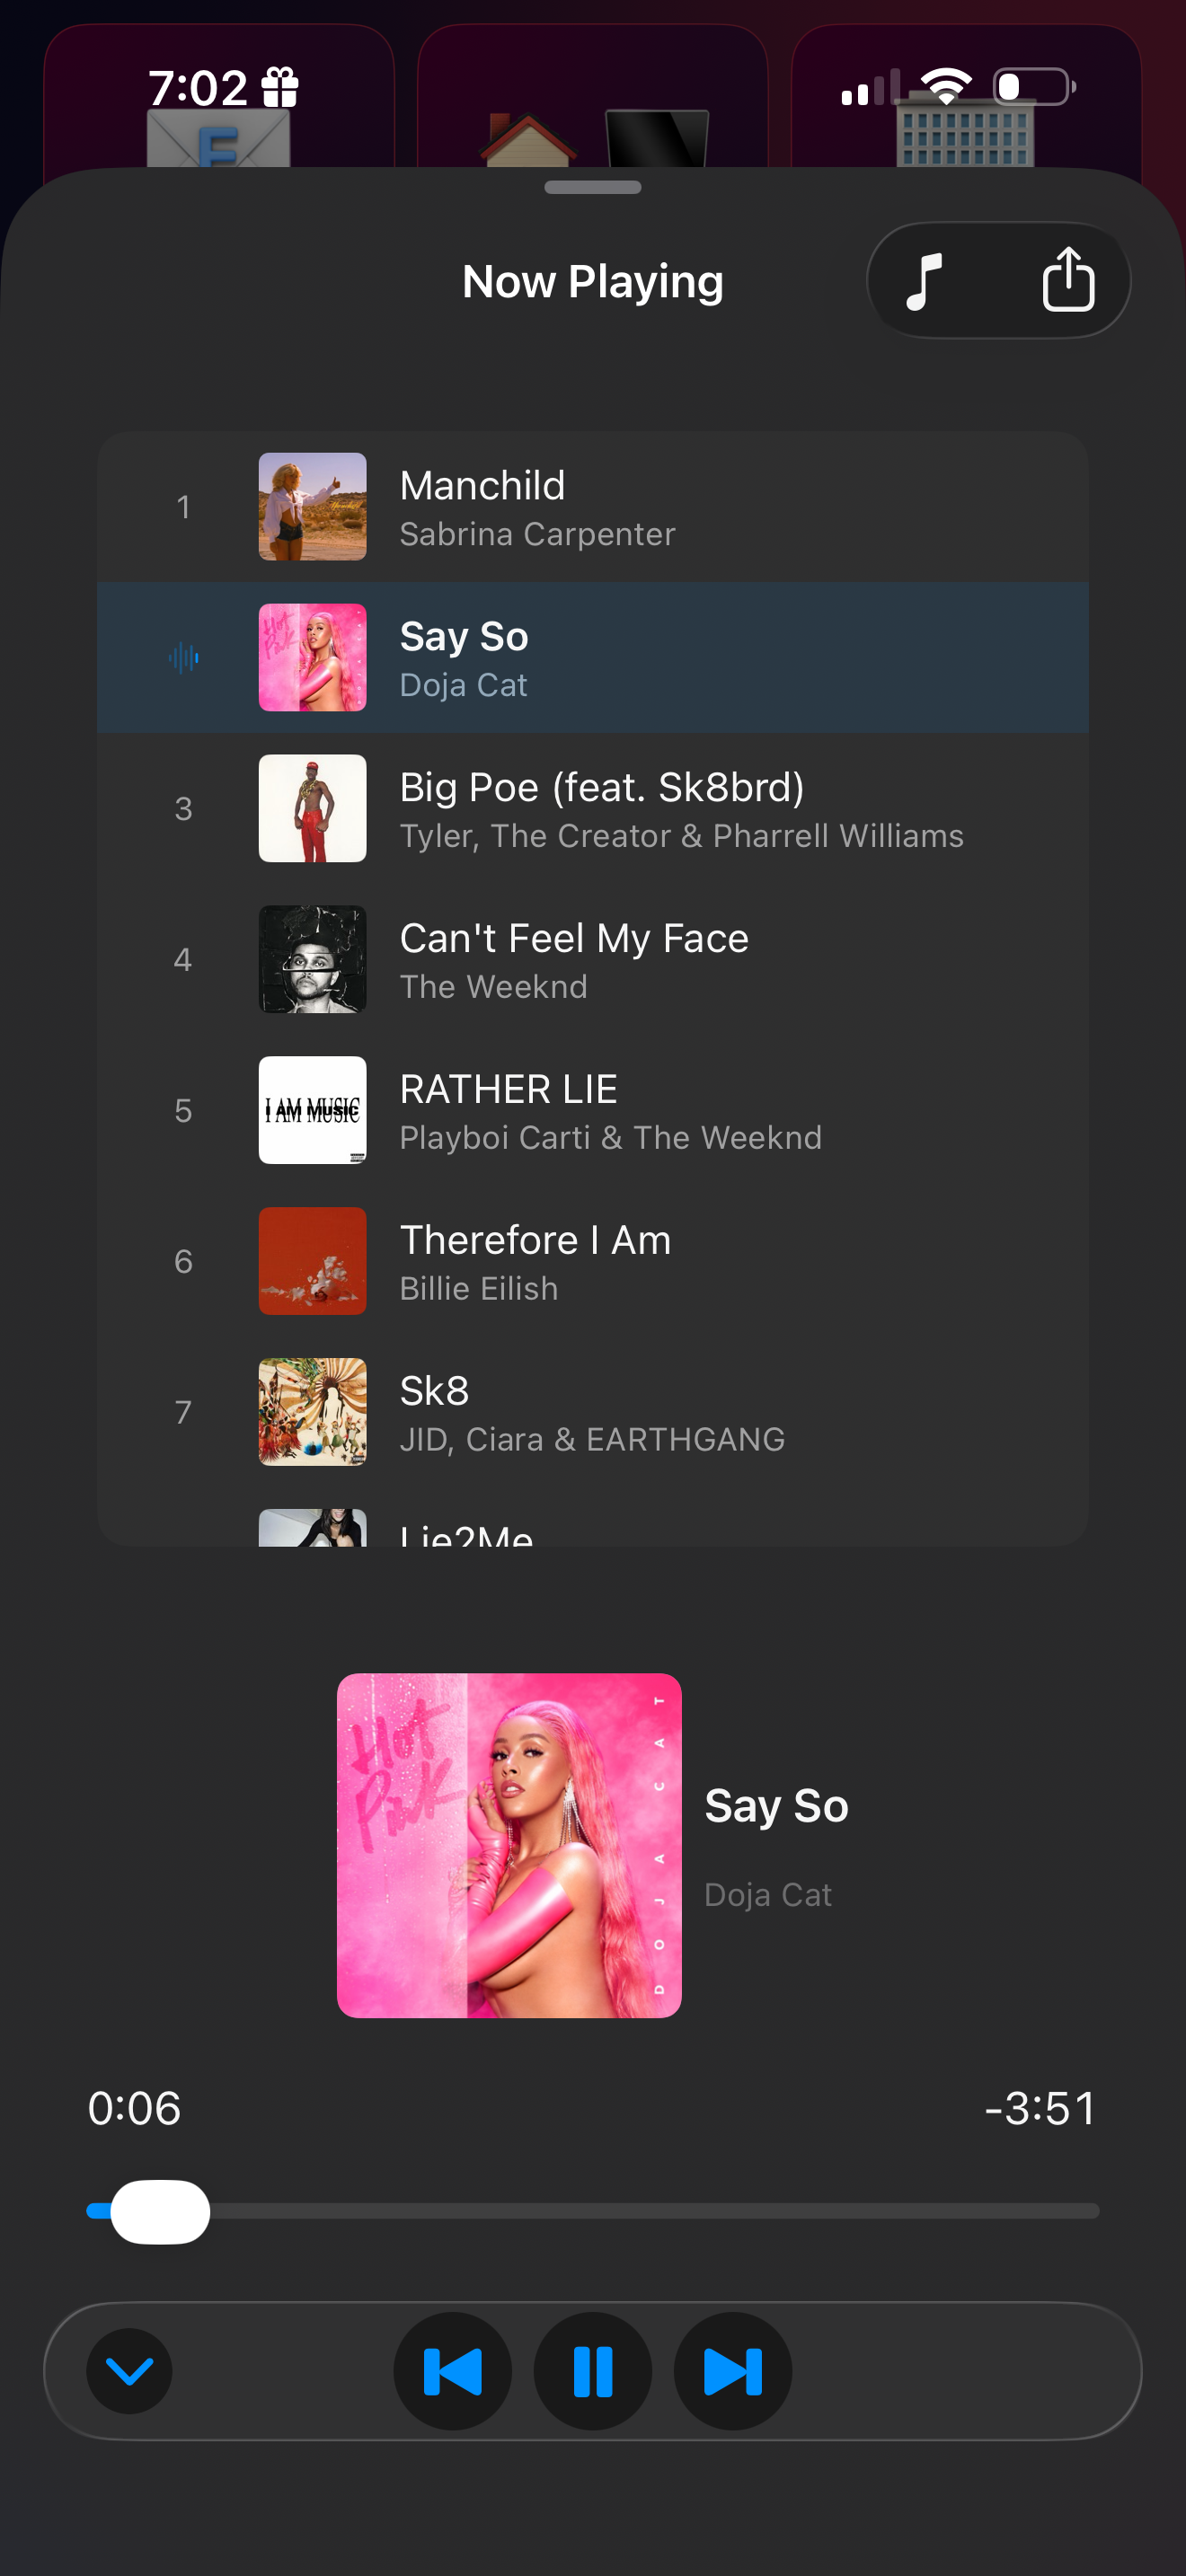Select the Say So queue row

click(593, 658)
